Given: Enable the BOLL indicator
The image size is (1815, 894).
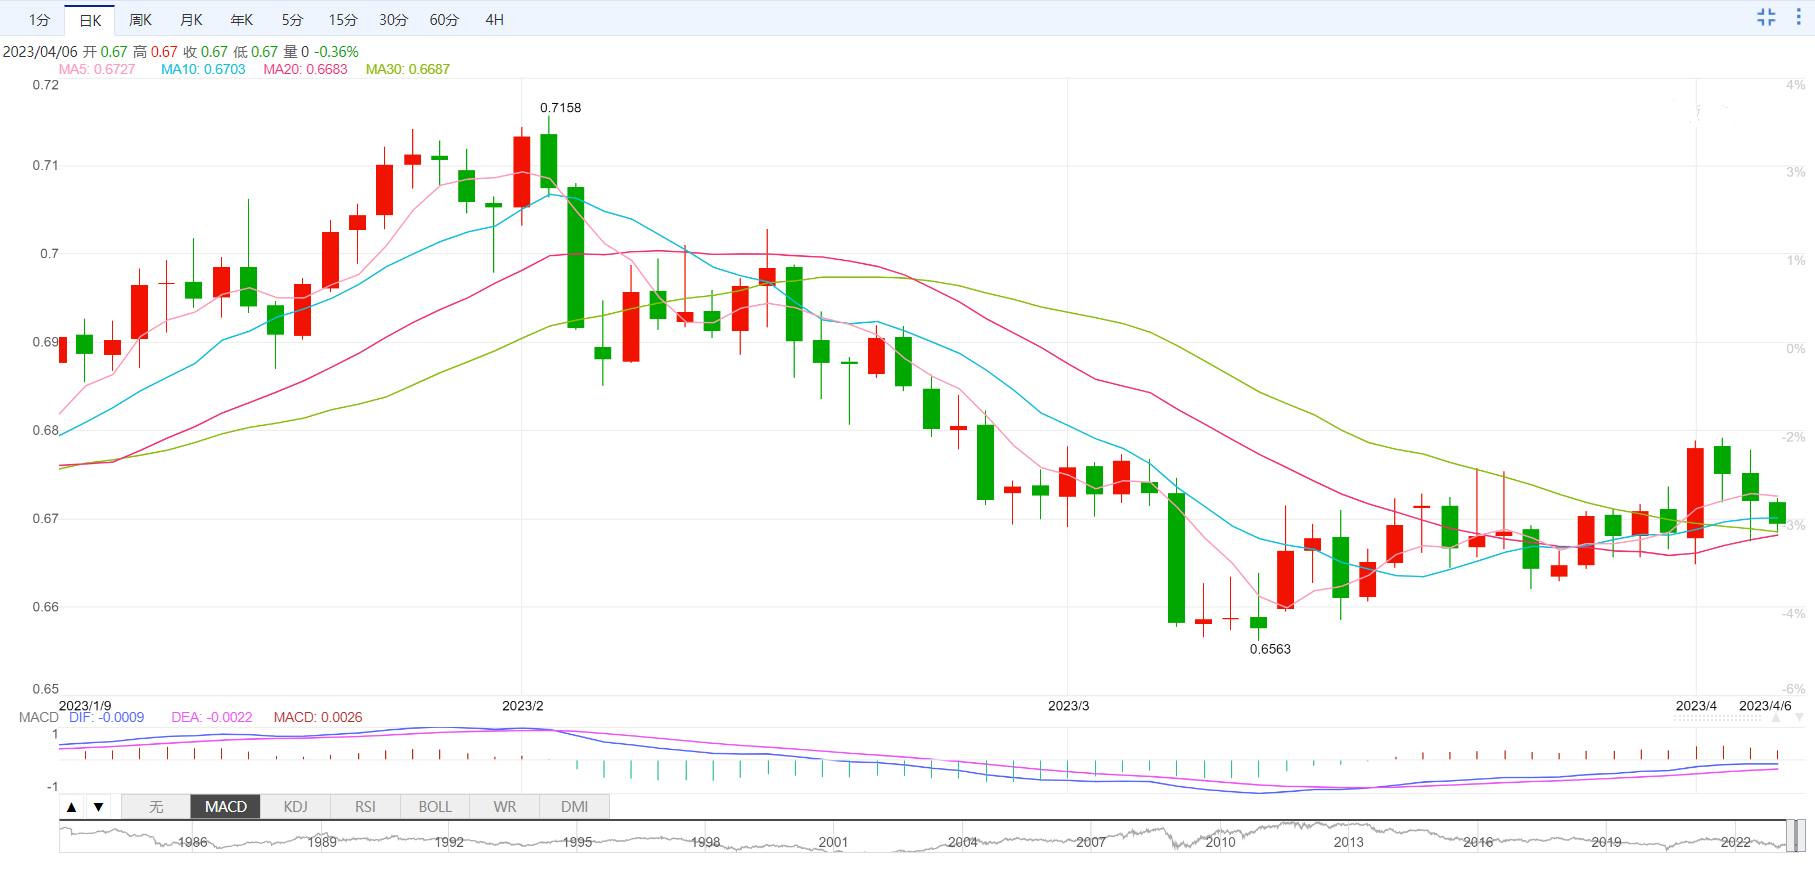Looking at the screenshot, I should (x=435, y=807).
